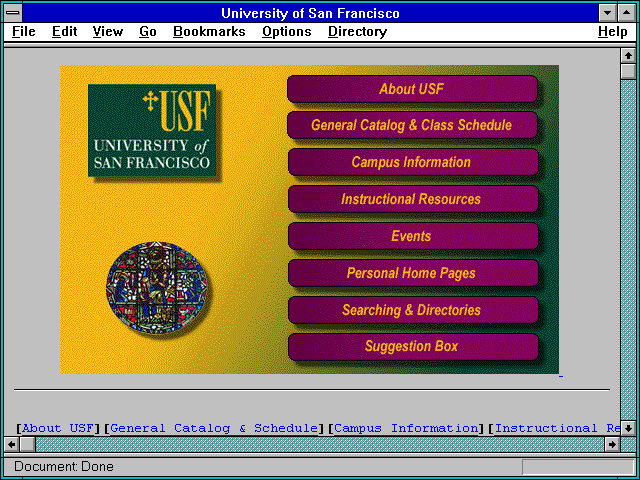The height and width of the screenshot is (480, 640).
Task: Open the Go menu
Action: point(148,32)
